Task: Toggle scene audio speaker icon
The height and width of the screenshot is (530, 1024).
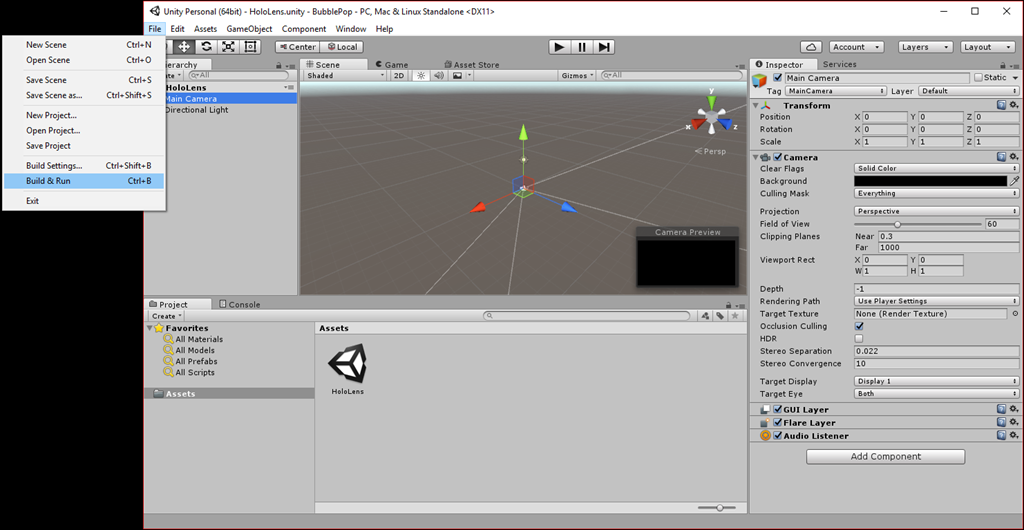Action: click(x=439, y=76)
